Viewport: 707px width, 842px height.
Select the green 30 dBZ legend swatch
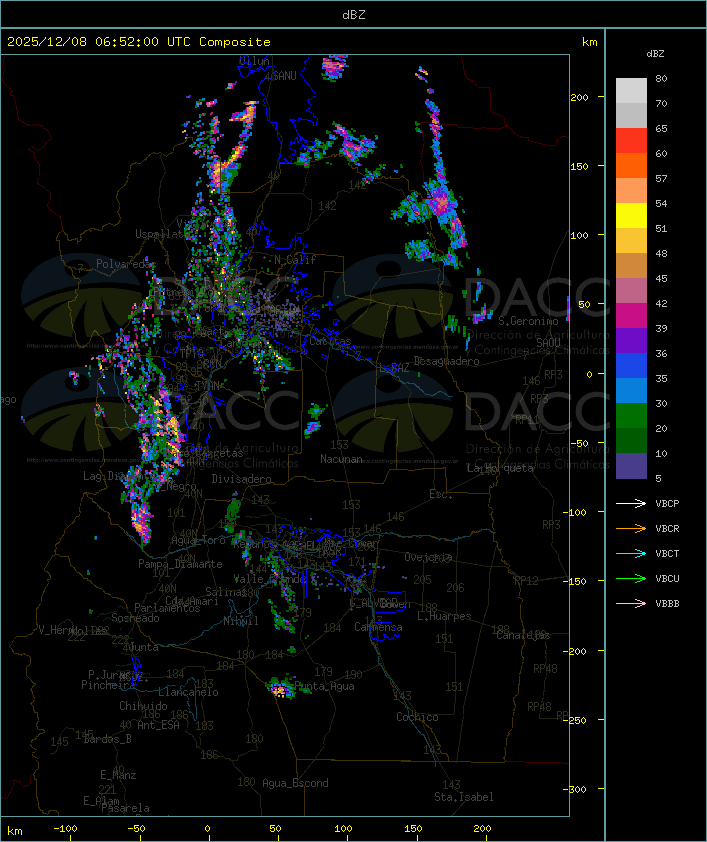coord(631,415)
